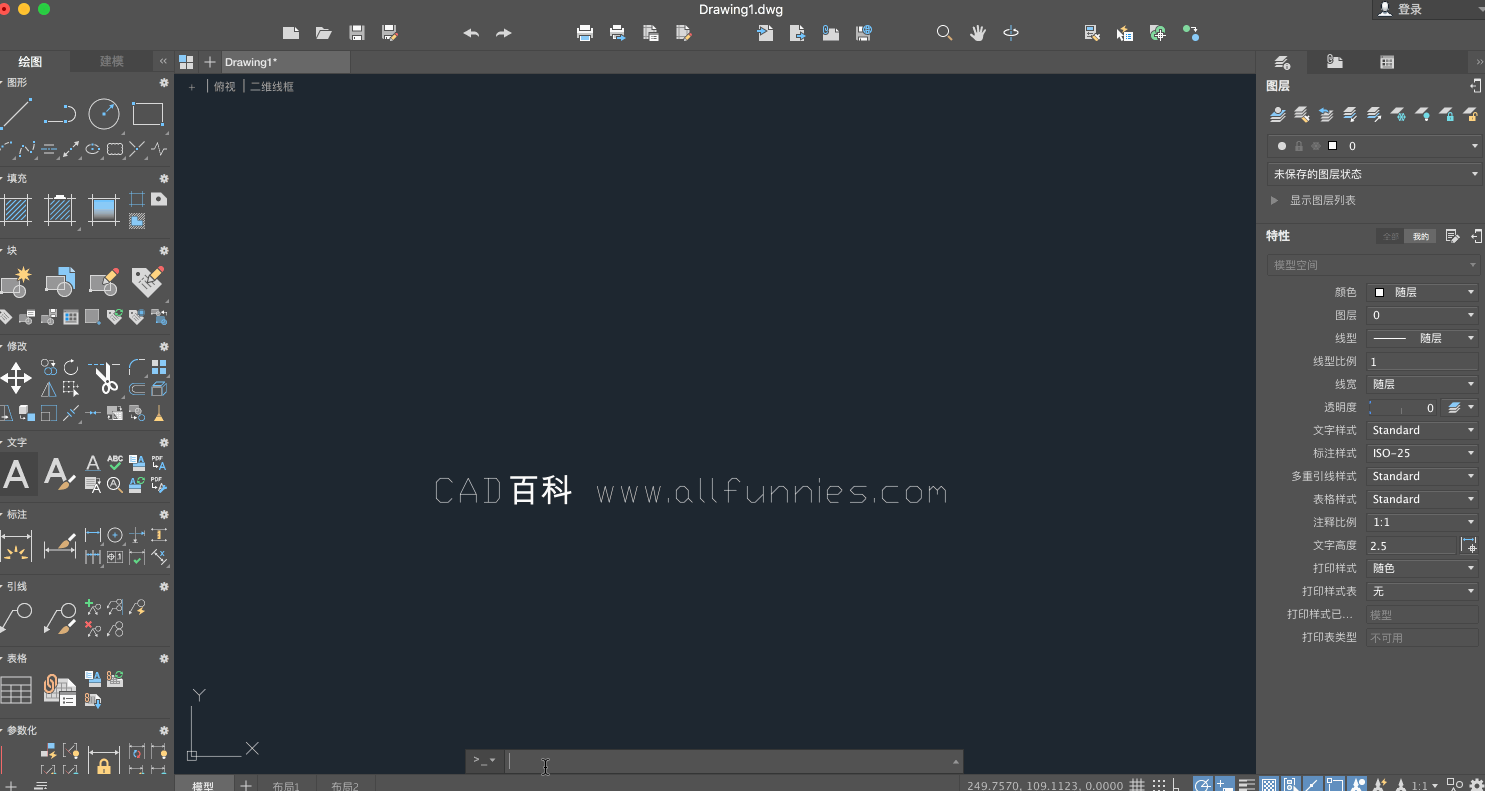Select the Multileader tool
Screen dimensions: 1485x791
[x=16, y=618]
